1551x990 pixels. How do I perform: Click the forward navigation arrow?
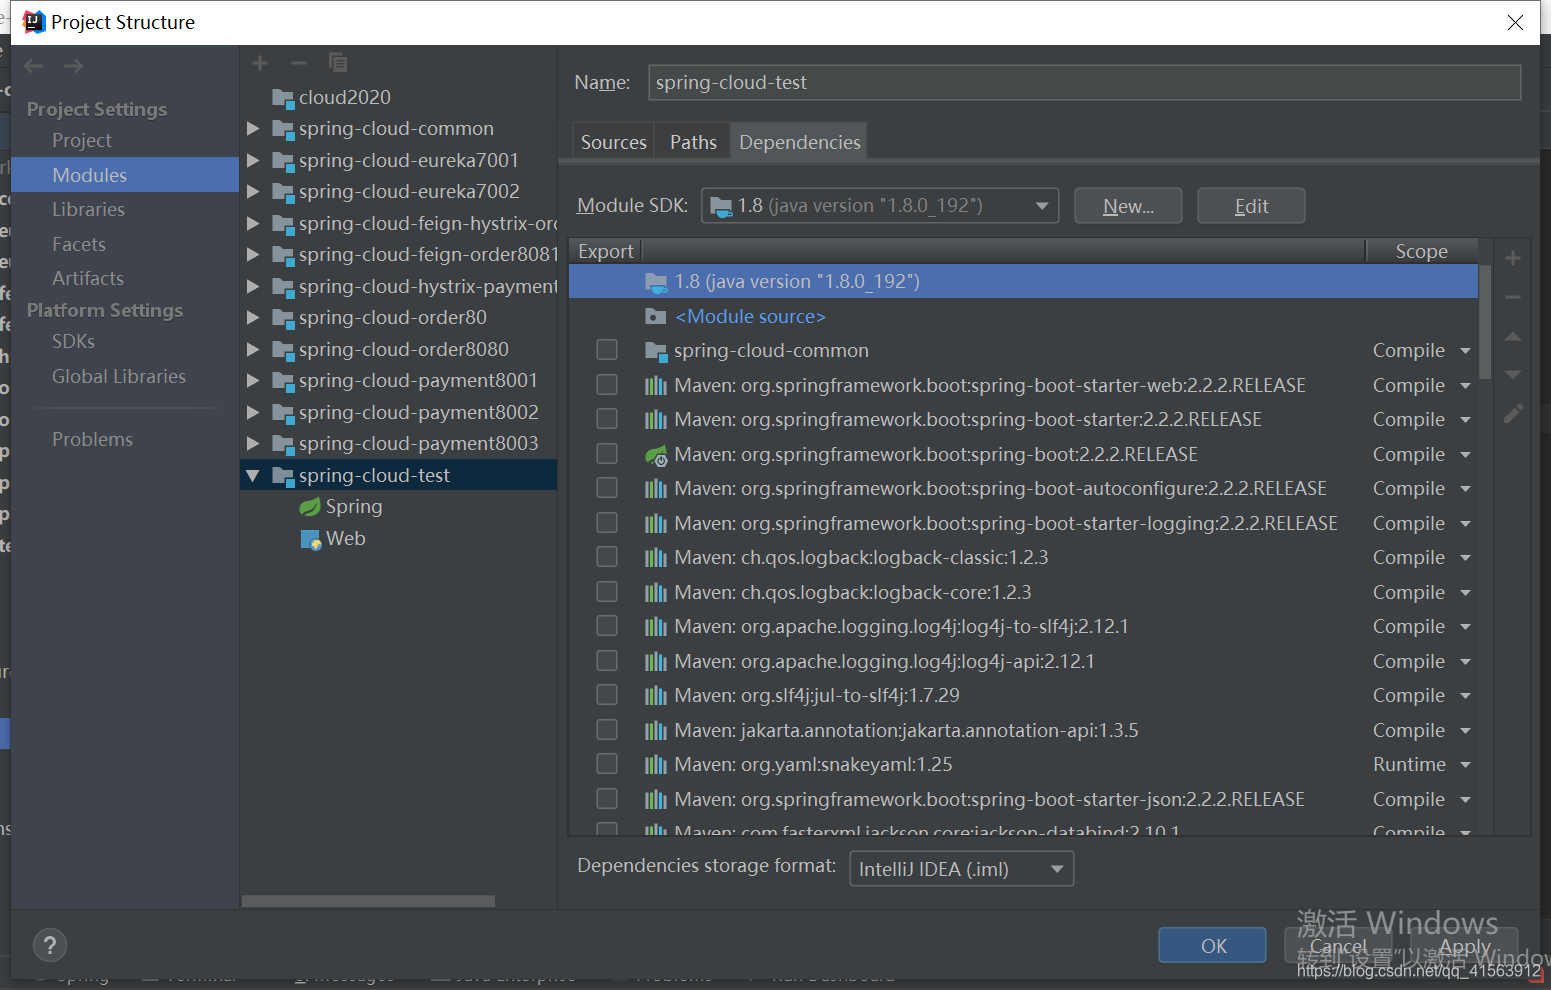point(73,66)
